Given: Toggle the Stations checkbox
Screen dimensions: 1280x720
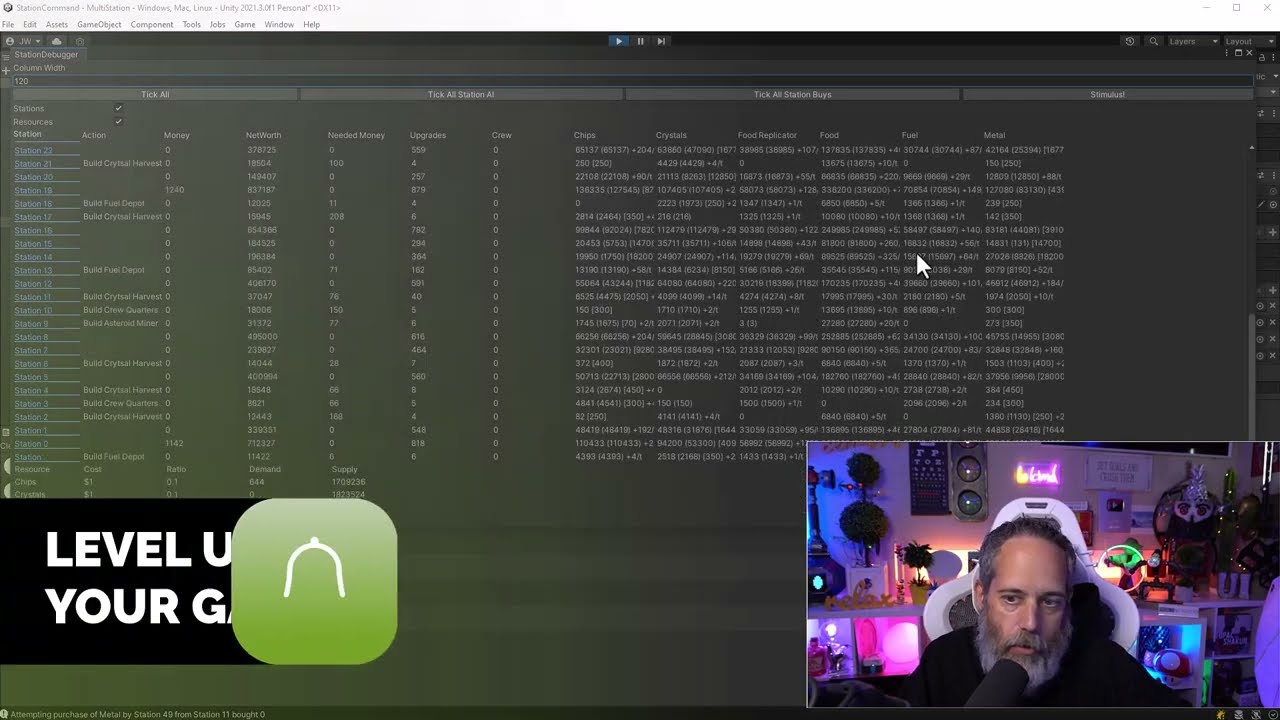Looking at the screenshot, I should [x=118, y=108].
